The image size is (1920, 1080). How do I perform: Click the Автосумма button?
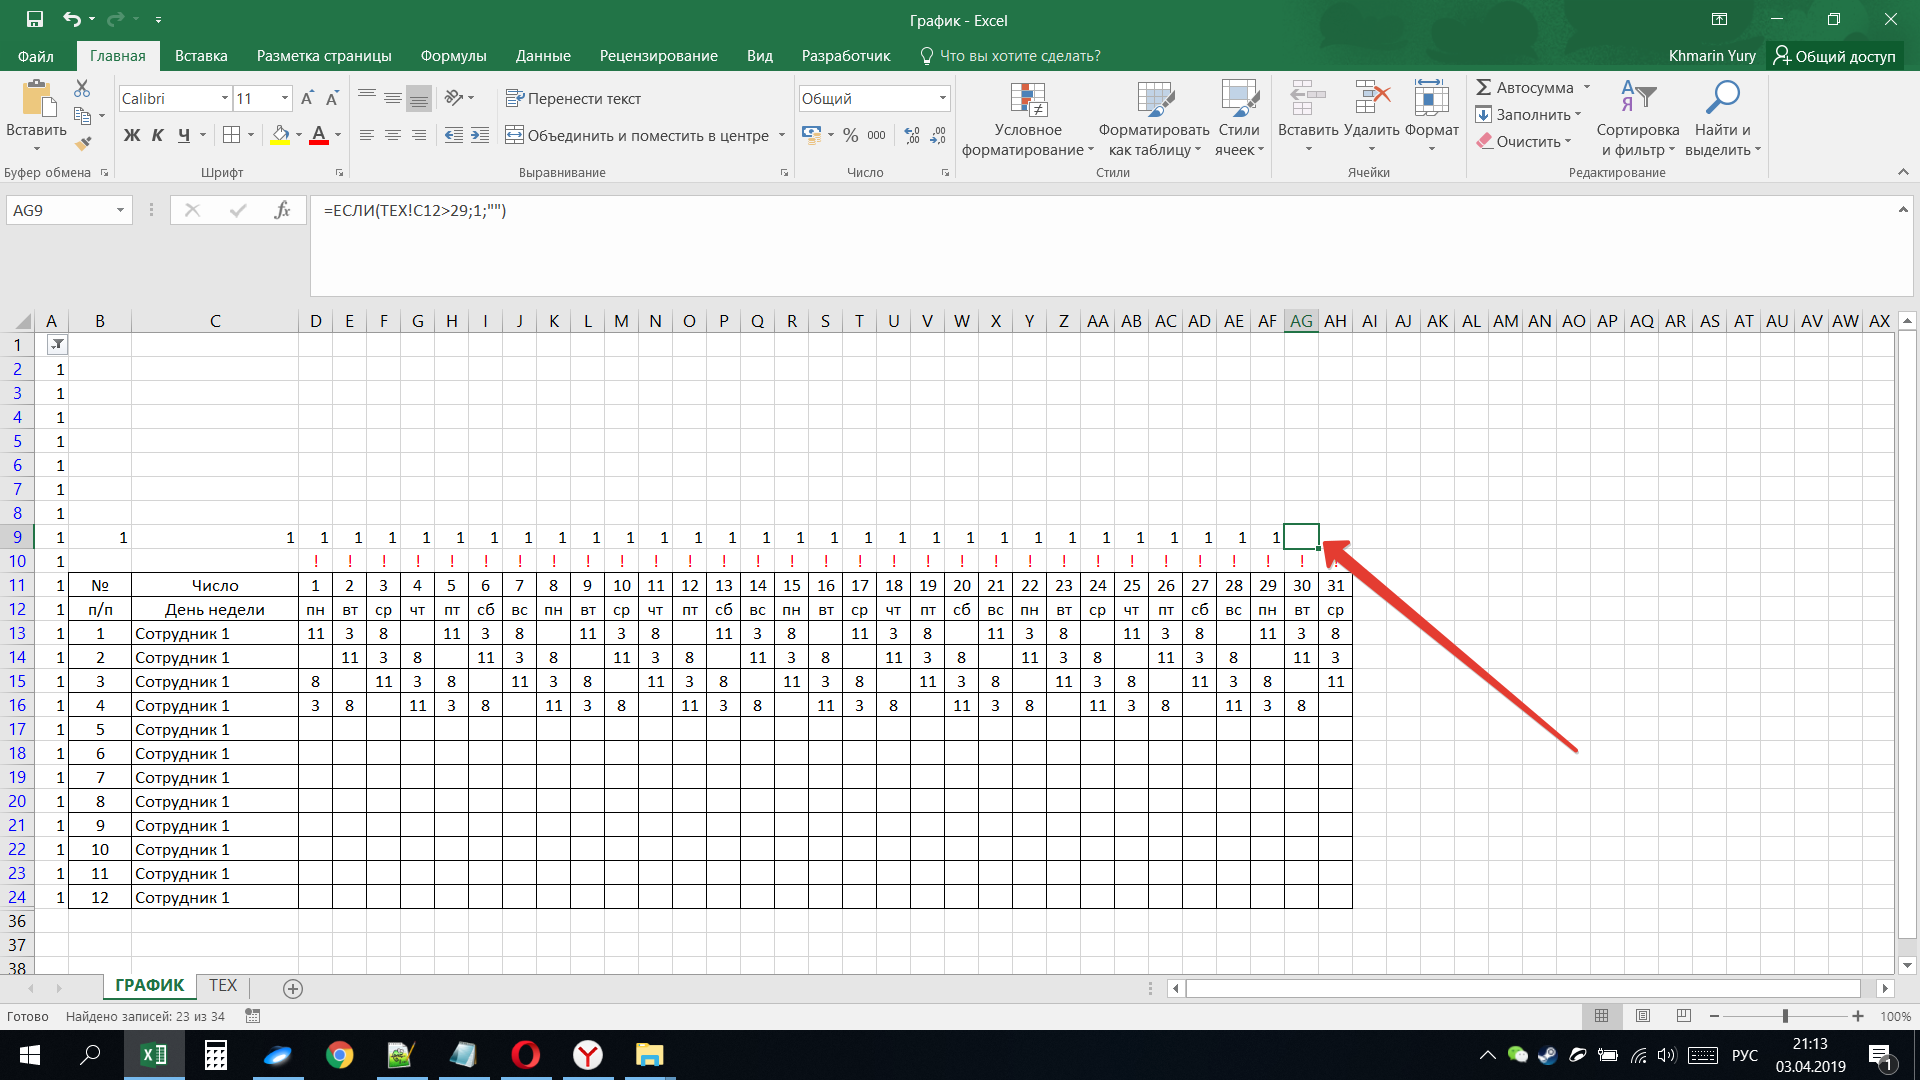pyautogui.click(x=1524, y=88)
